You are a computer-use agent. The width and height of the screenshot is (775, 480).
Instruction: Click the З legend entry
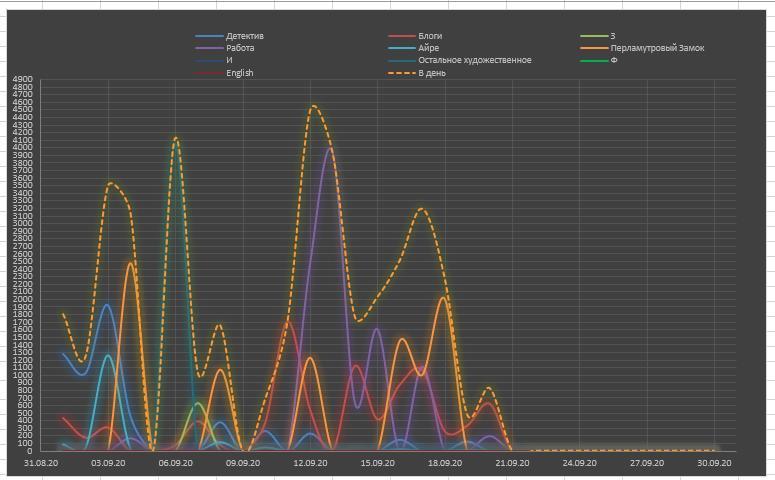[613, 37]
